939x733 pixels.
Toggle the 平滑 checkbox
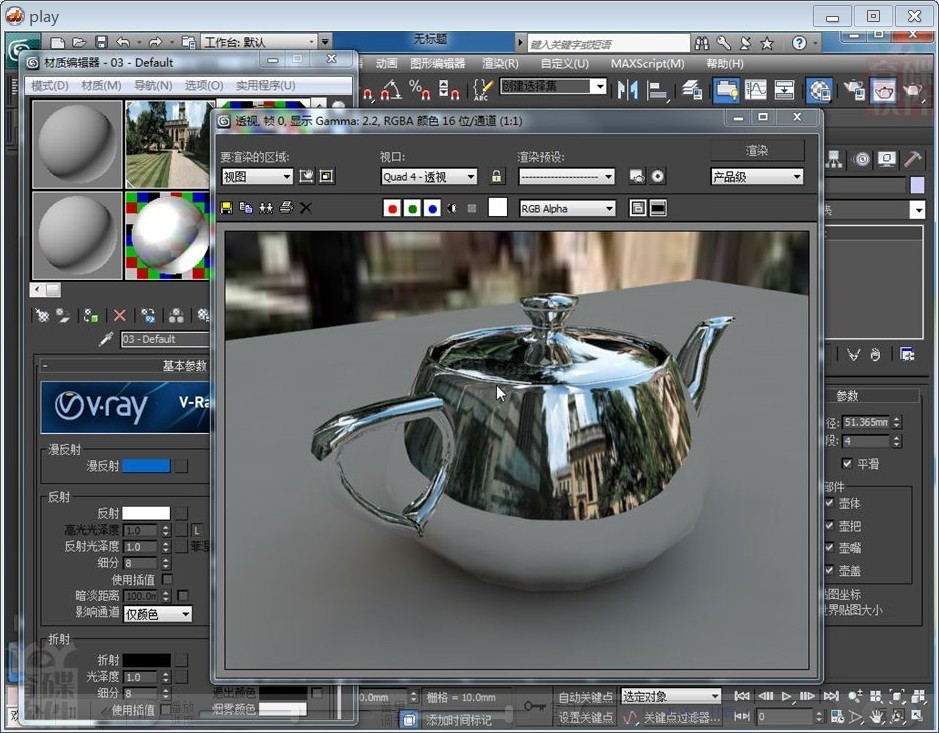click(x=847, y=464)
